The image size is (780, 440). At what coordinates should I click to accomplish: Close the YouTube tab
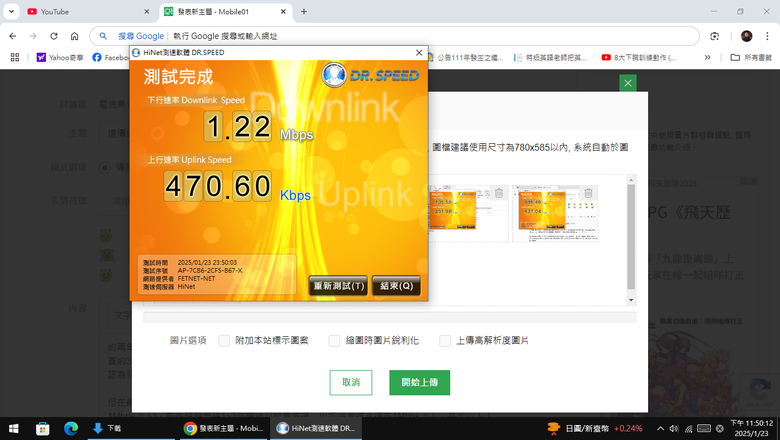coord(147,11)
